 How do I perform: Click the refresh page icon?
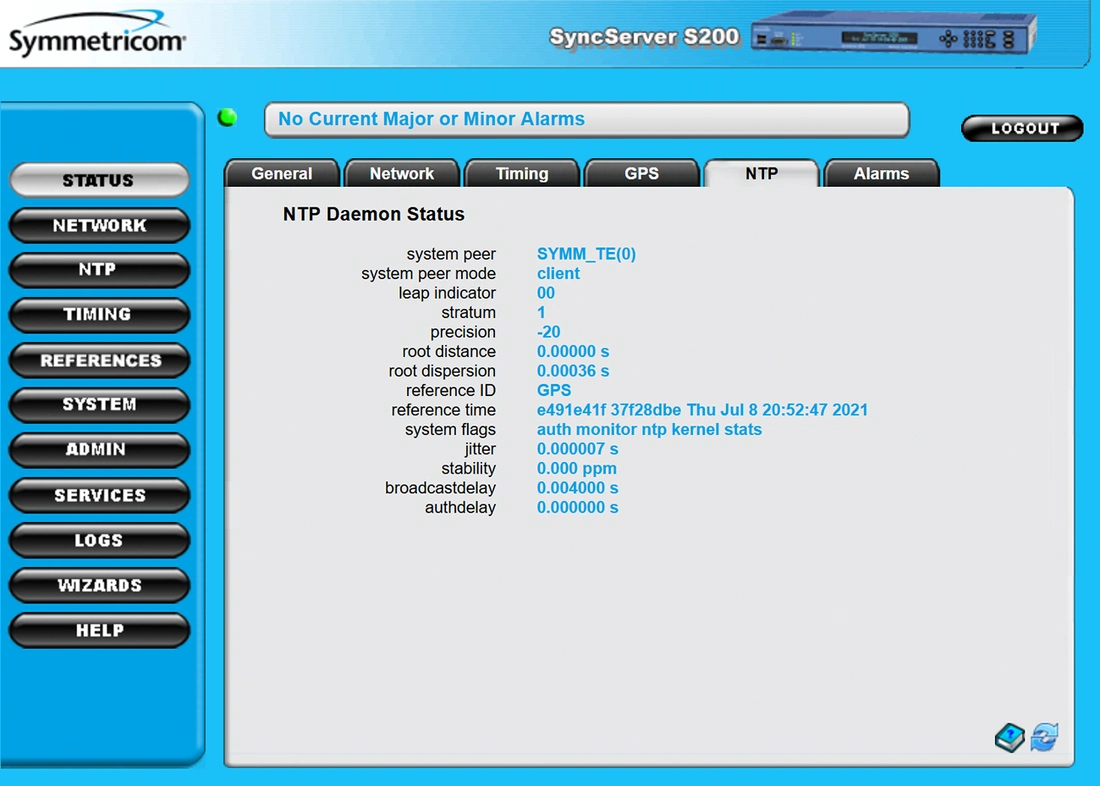1045,737
